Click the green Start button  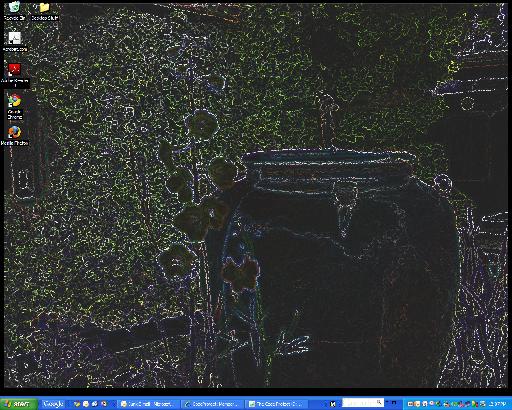tap(18, 404)
